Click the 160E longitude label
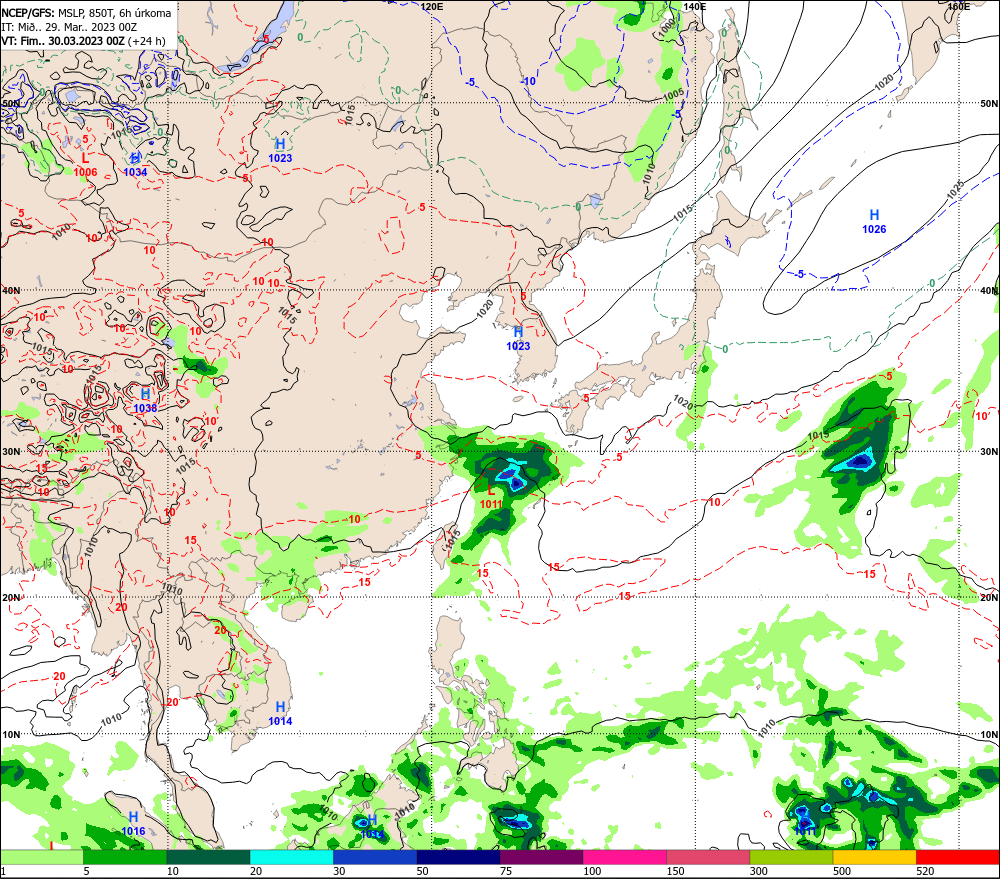1000x879 pixels. click(x=959, y=6)
